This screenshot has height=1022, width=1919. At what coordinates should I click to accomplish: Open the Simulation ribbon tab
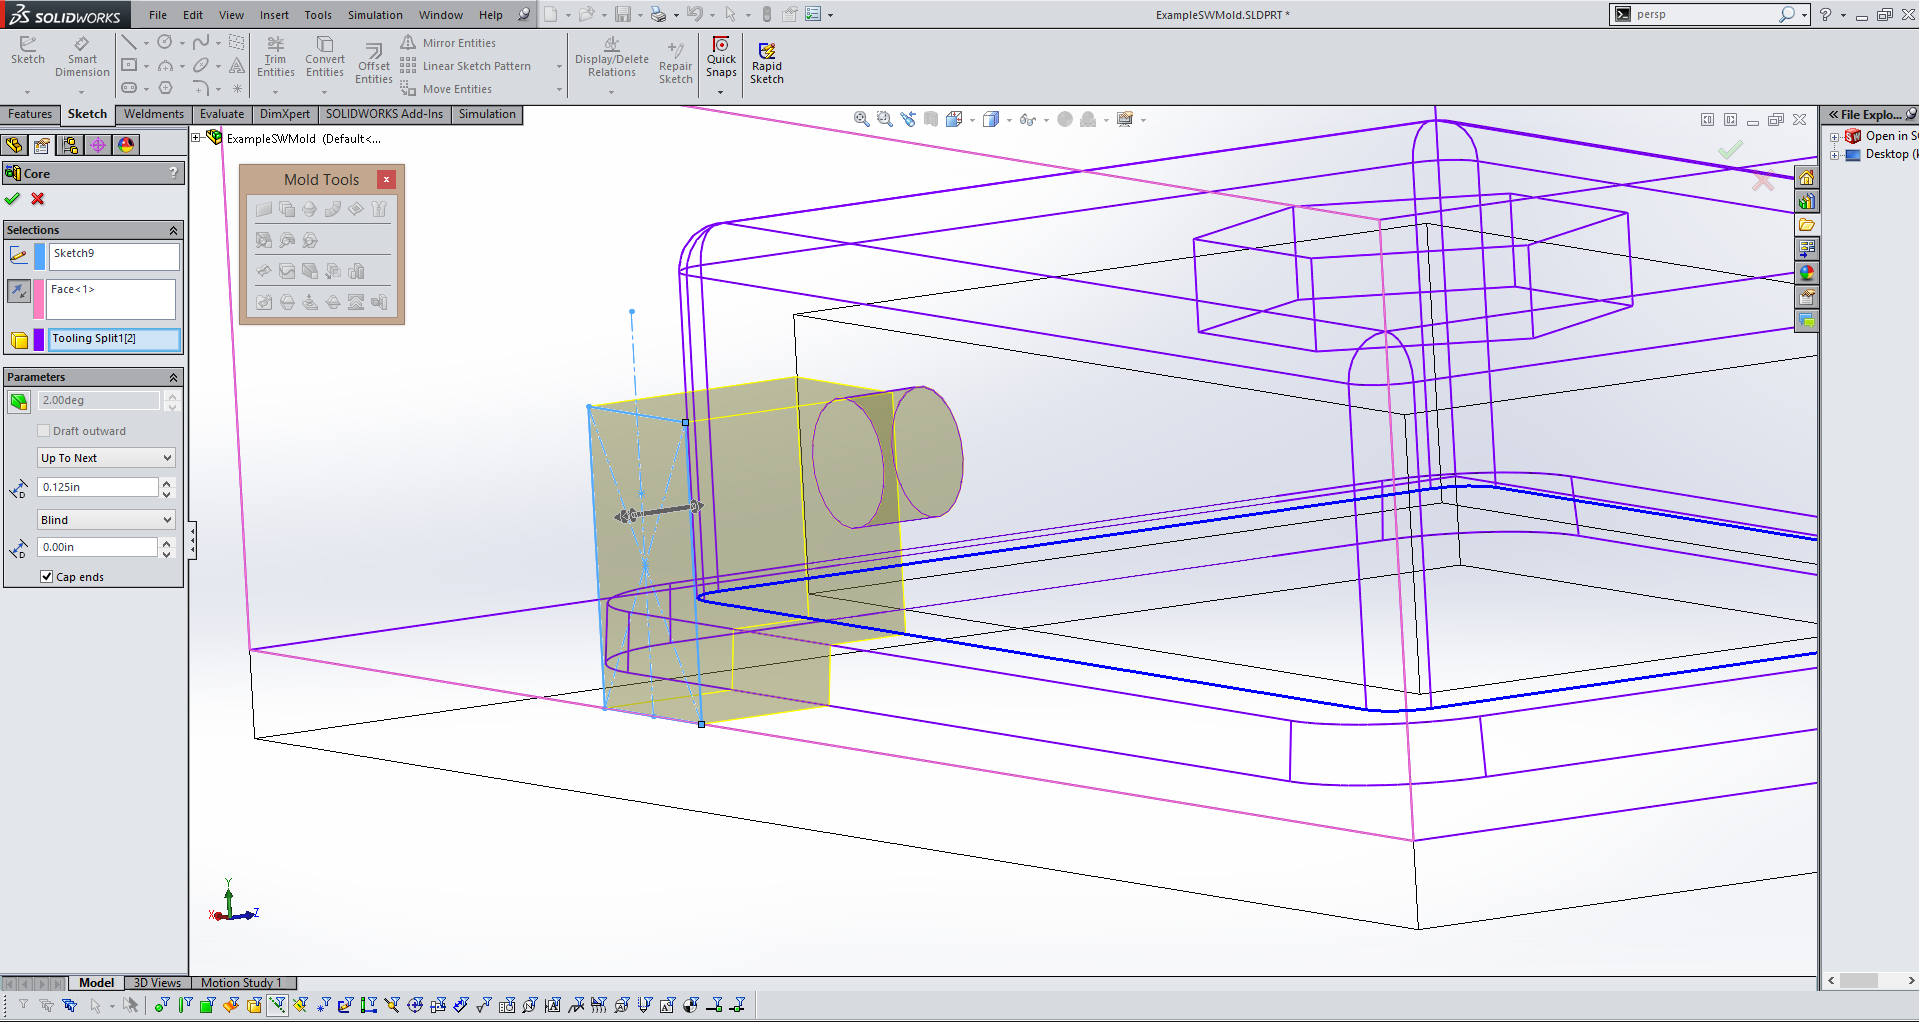point(487,114)
